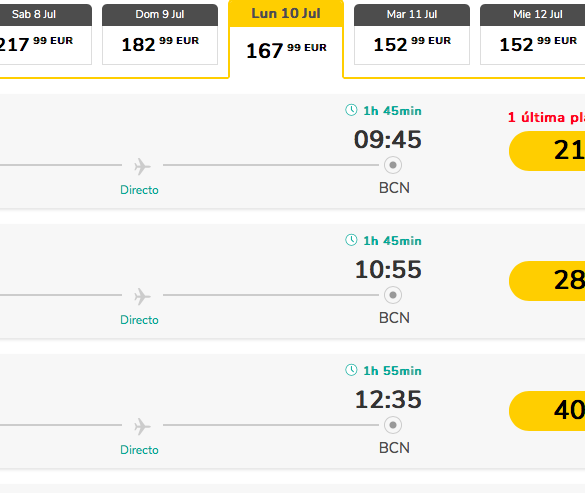This screenshot has height=493, width=585.
Task: Click airplane icon on the 10:55 flight
Action: pos(142,297)
